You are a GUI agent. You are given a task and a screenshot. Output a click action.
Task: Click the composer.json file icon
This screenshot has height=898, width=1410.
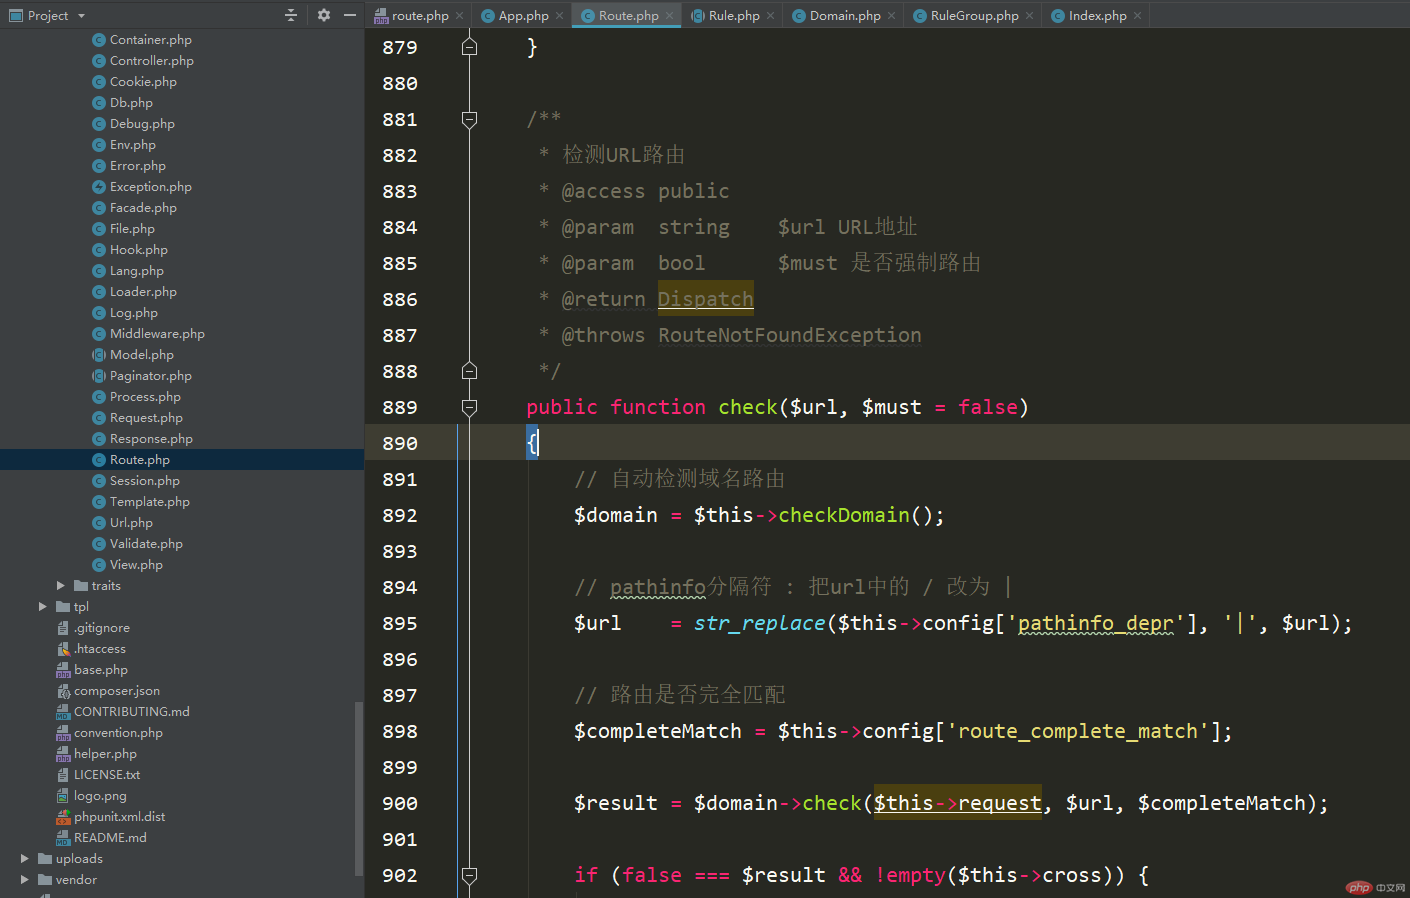(x=63, y=691)
